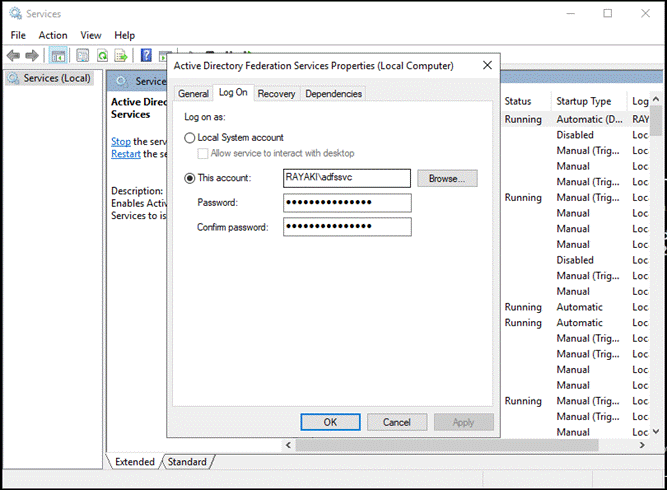Click the Log column header
667x490 pixels.
(639, 102)
